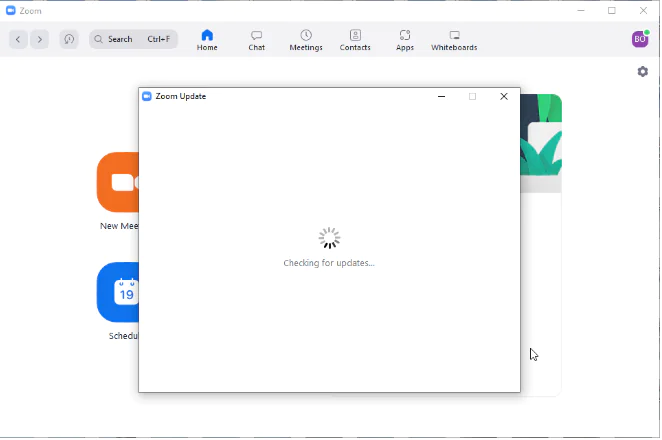662x440 pixels.
Task: Click the Zoom logo in main title bar
Action: pos(11,11)
